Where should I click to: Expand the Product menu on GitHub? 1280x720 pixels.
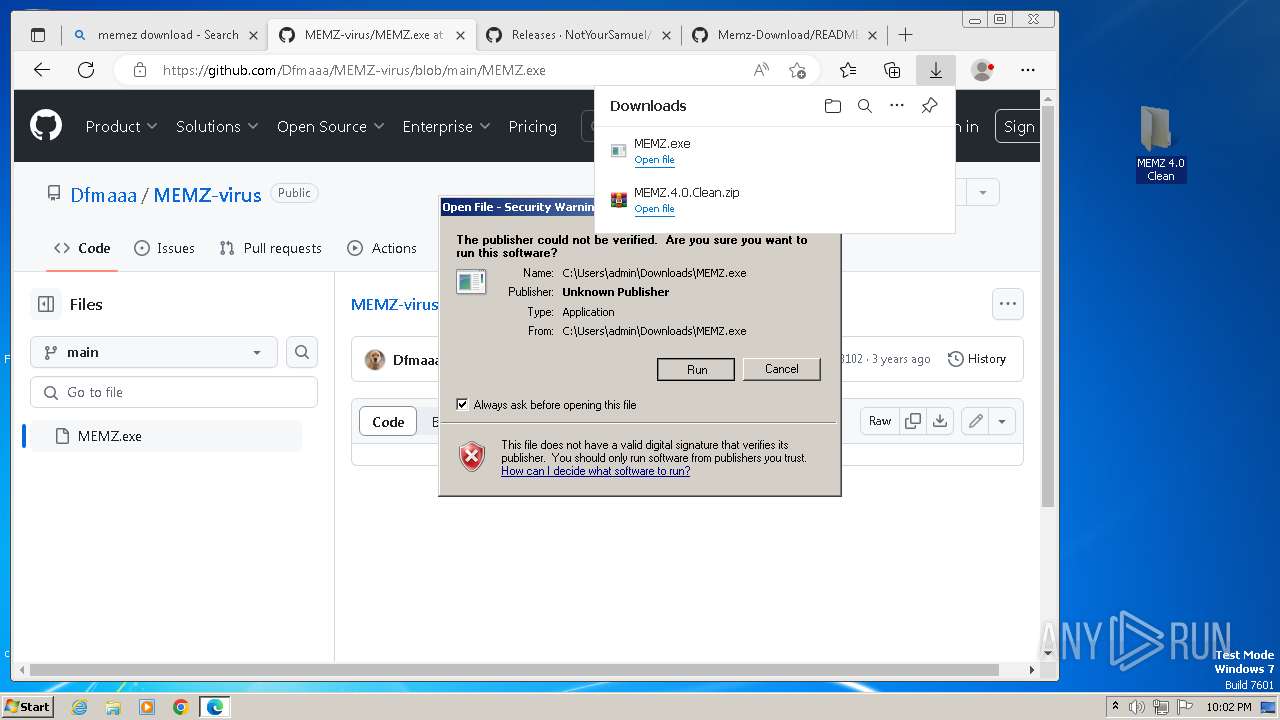point(121,126)
